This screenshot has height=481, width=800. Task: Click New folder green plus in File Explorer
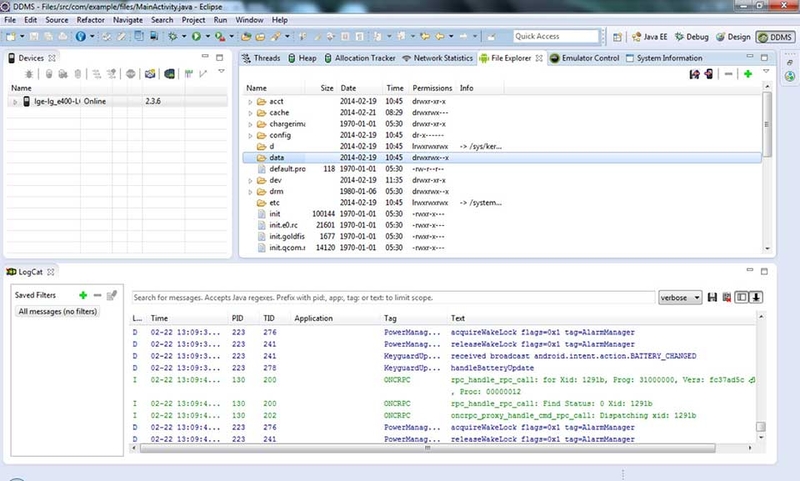click(748, 74)
